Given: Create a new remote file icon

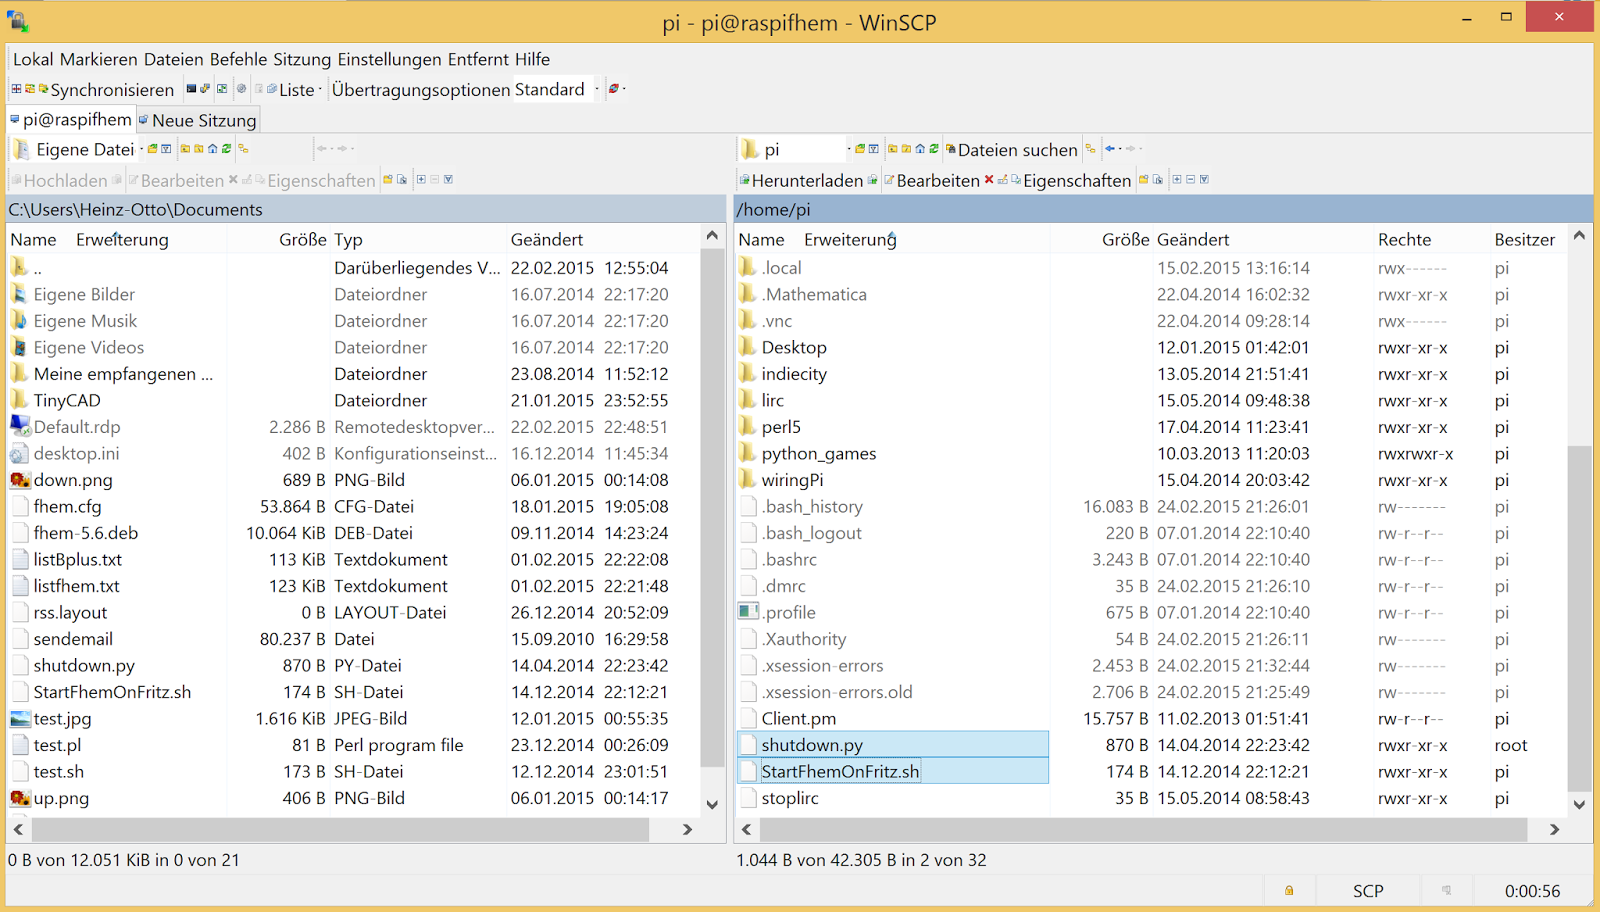Looking at the screenshot, I should tap(1158, 180).
